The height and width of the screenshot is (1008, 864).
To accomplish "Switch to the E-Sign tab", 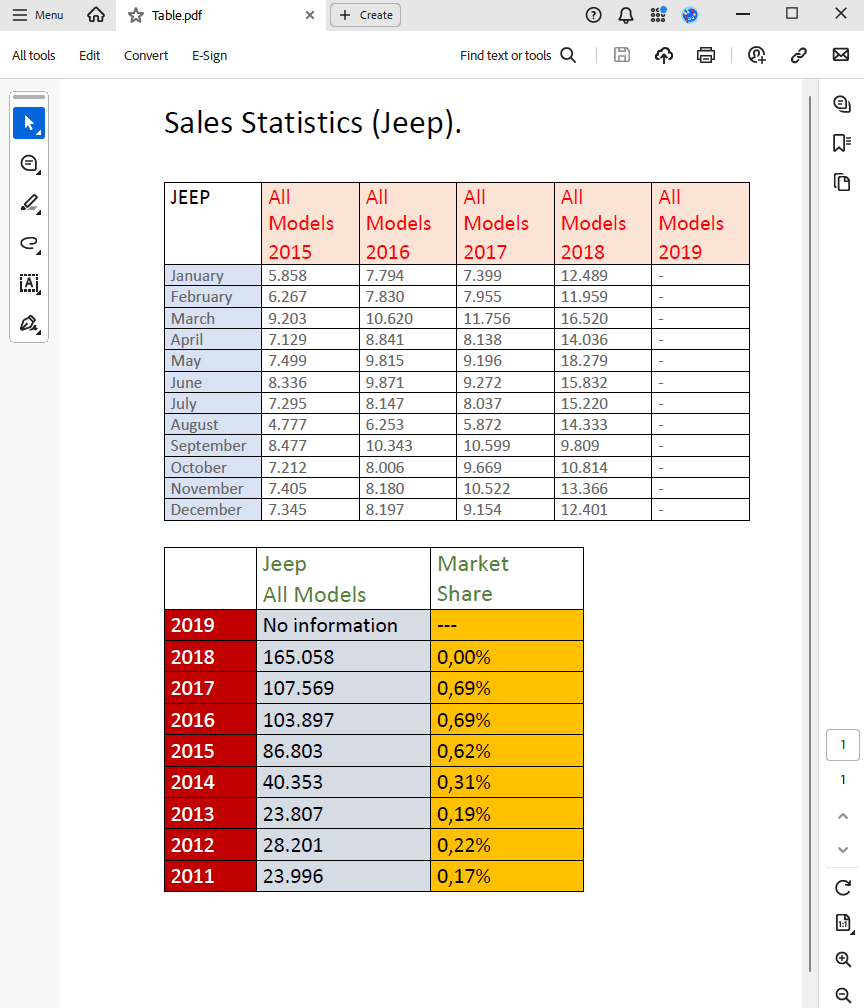I will (x=209, y=56).
